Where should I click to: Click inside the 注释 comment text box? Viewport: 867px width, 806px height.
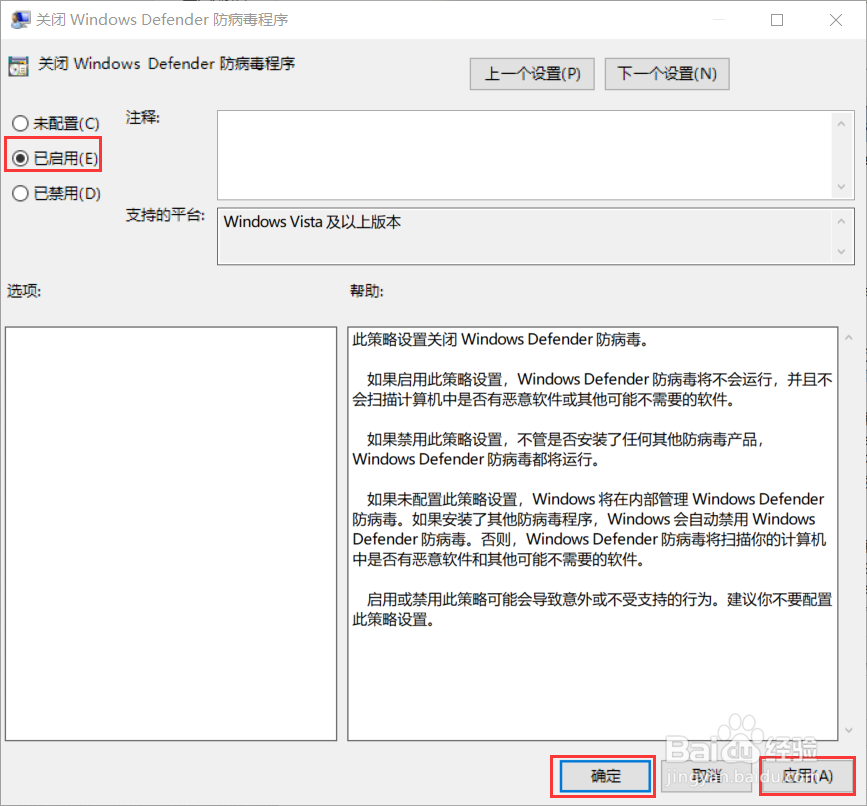point(525,155)
